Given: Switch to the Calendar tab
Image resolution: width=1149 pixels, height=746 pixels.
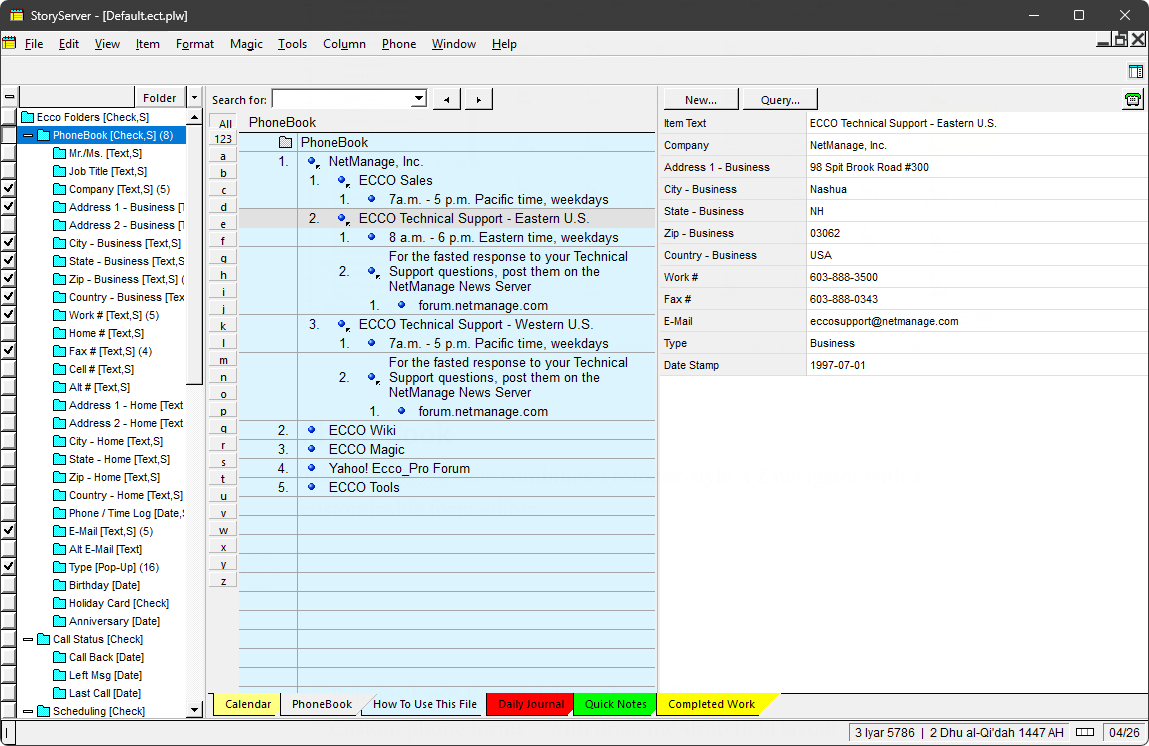Looking at the screenshot, I should pos(248,704).
